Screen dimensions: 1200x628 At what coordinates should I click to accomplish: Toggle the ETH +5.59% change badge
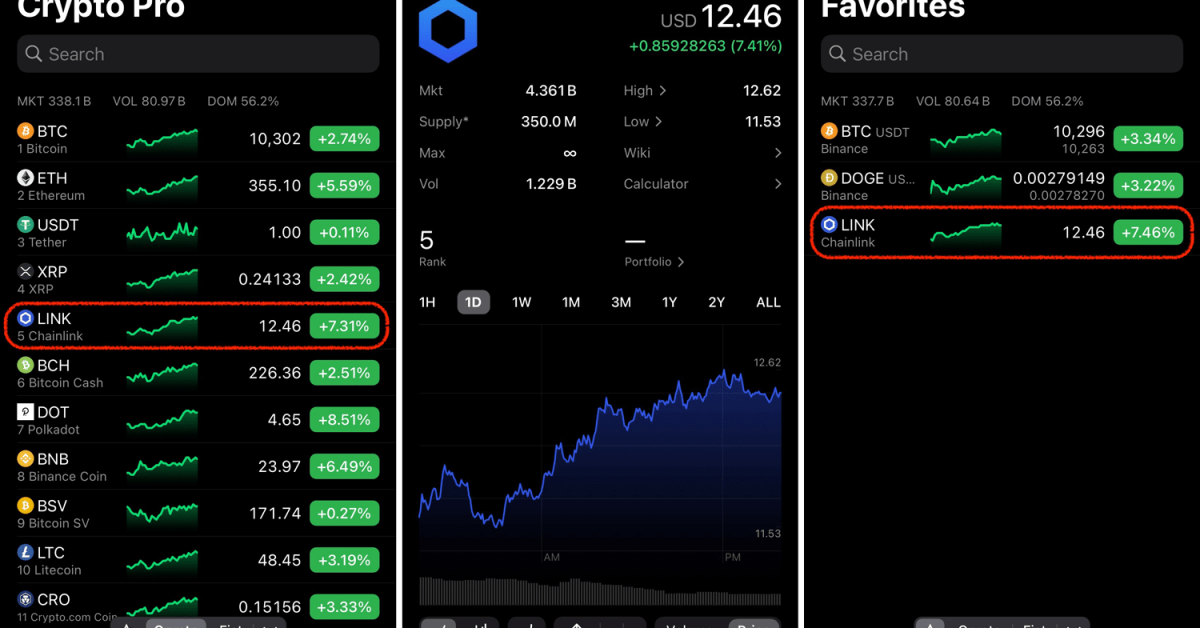click(345, 185)
